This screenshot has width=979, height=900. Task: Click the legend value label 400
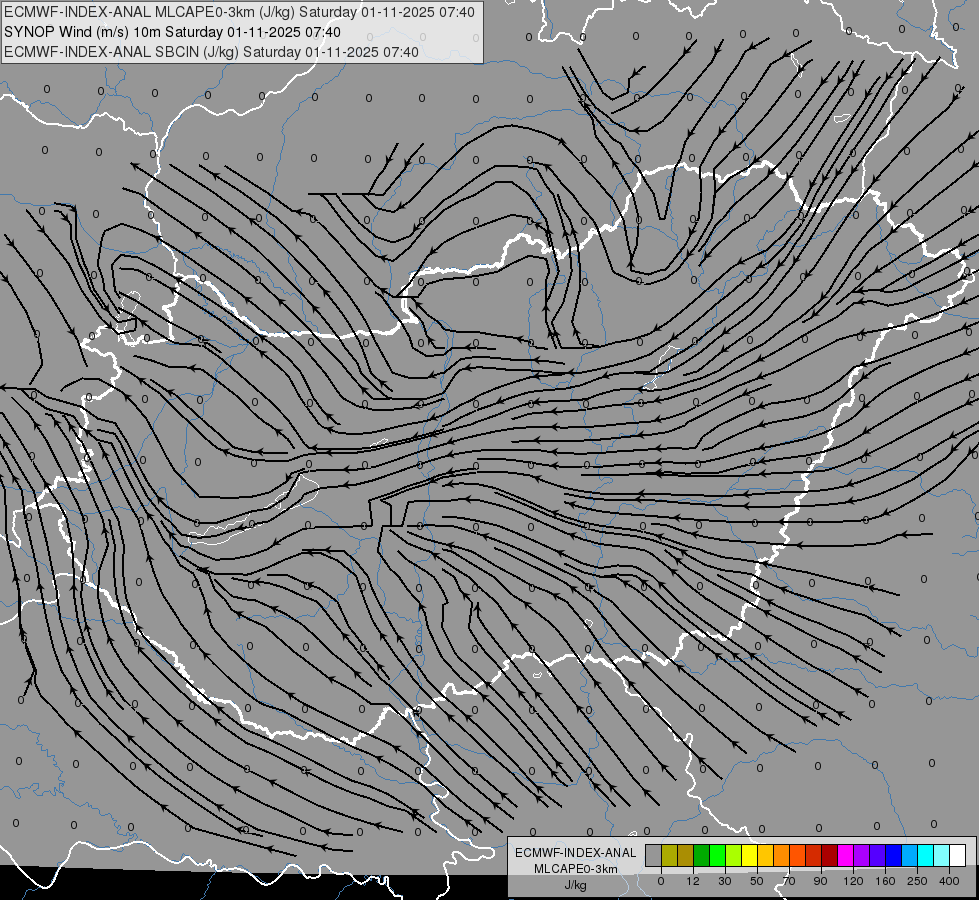[x=949, y=881]
